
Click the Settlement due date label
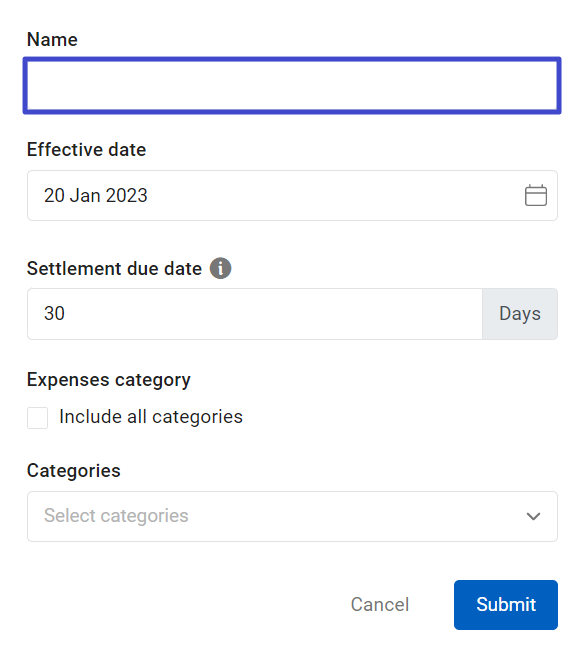pos(114,269)
